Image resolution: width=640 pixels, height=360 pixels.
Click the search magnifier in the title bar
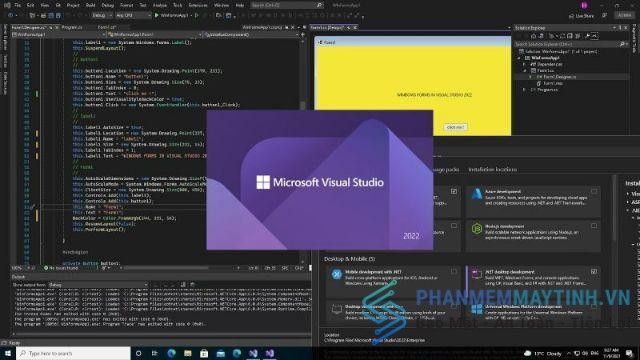click(x=319, y=5)
